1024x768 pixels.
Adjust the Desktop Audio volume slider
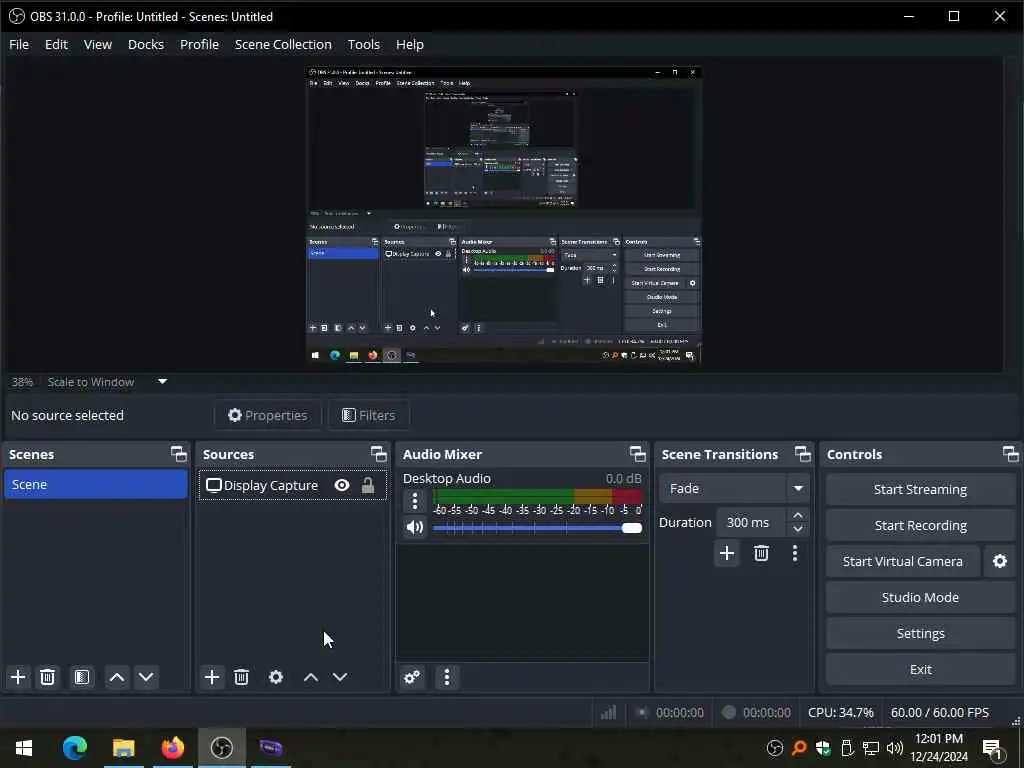pyautogui.click(x=537, y=528)
